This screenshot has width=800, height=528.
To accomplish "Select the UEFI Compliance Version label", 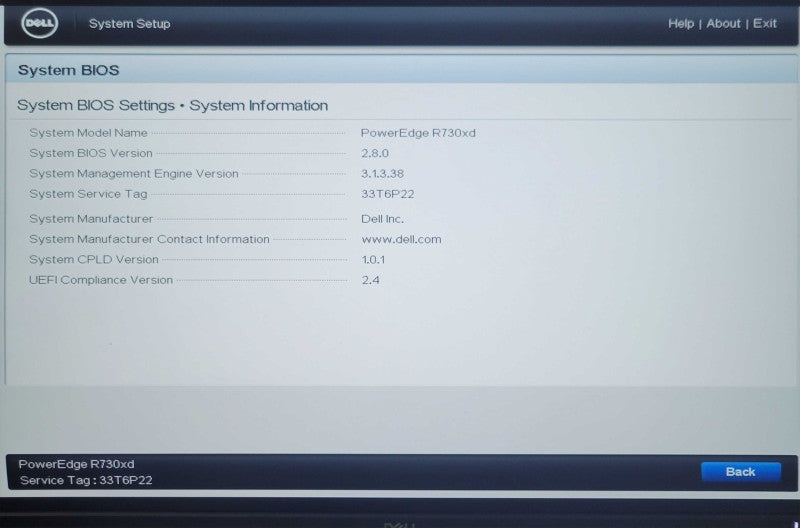I will (x=101, y=280).
